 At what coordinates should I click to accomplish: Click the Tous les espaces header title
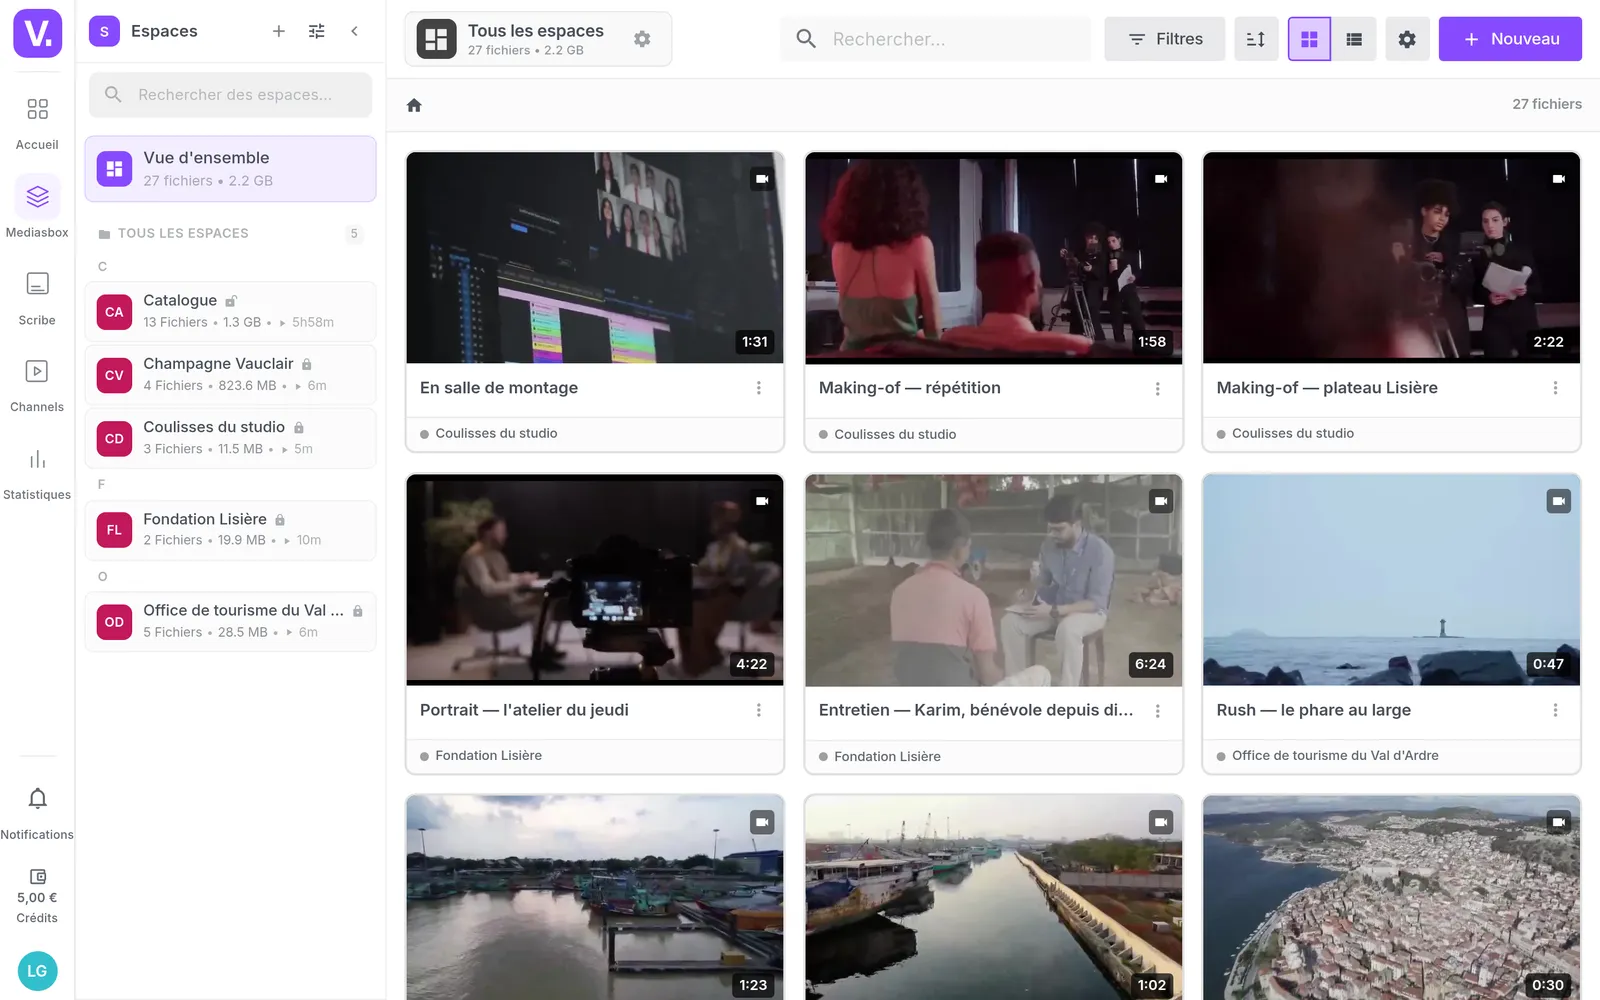[x=536, y=31]
